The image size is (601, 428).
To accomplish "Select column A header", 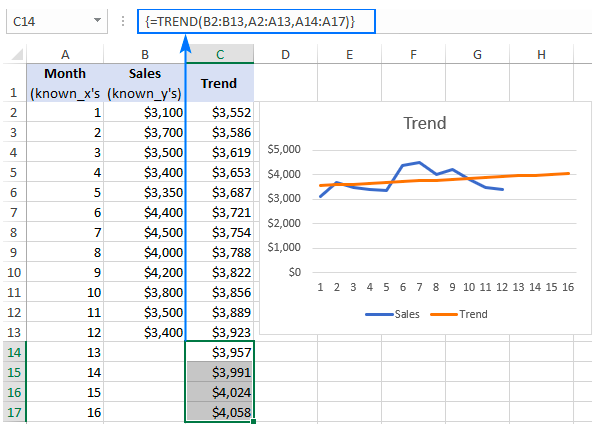I will pos(65,54).
